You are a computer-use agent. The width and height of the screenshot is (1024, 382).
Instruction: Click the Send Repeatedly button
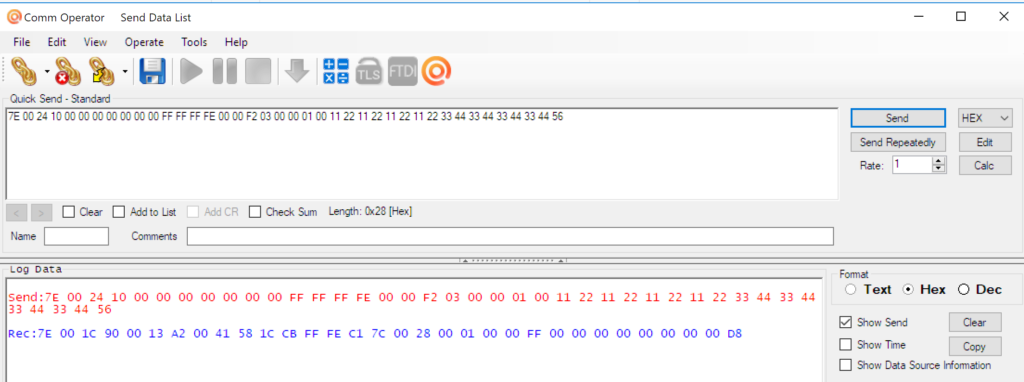click(897, 142)
